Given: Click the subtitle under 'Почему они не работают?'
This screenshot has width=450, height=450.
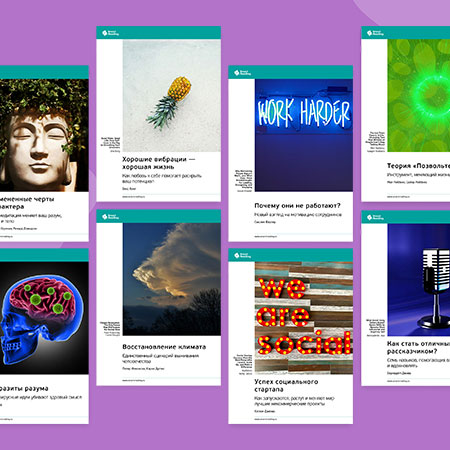Looking at the screenshot, I should [x=298, y=215].
